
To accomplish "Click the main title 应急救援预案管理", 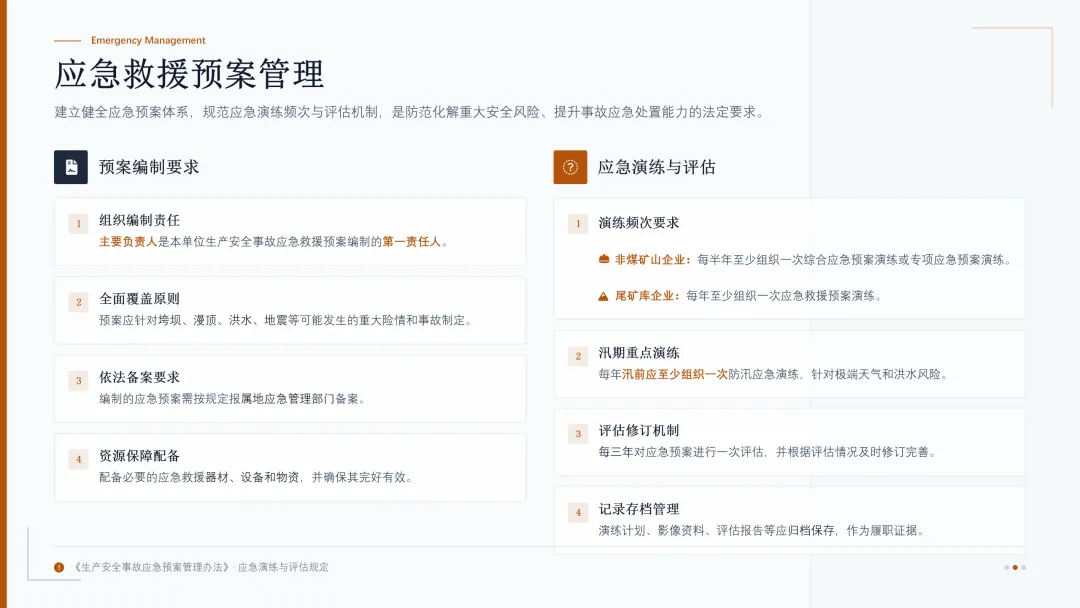I will (189, 74).
